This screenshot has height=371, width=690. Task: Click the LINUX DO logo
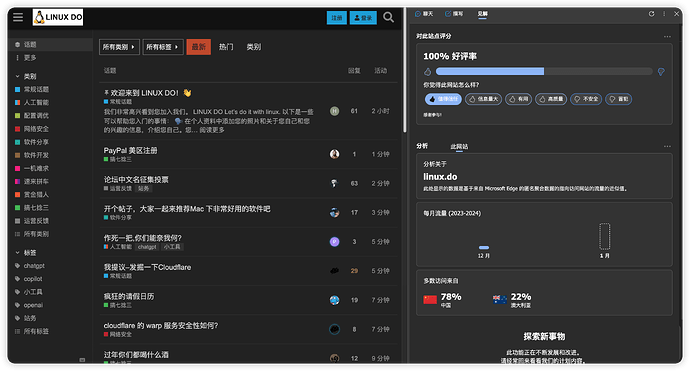pos(58,17)
